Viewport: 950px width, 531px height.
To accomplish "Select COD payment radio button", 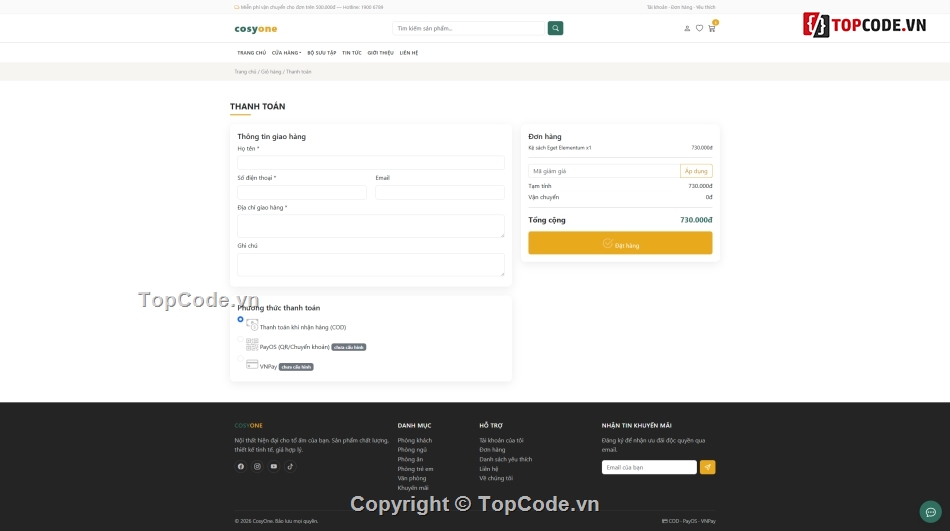I will click(241, 319).
